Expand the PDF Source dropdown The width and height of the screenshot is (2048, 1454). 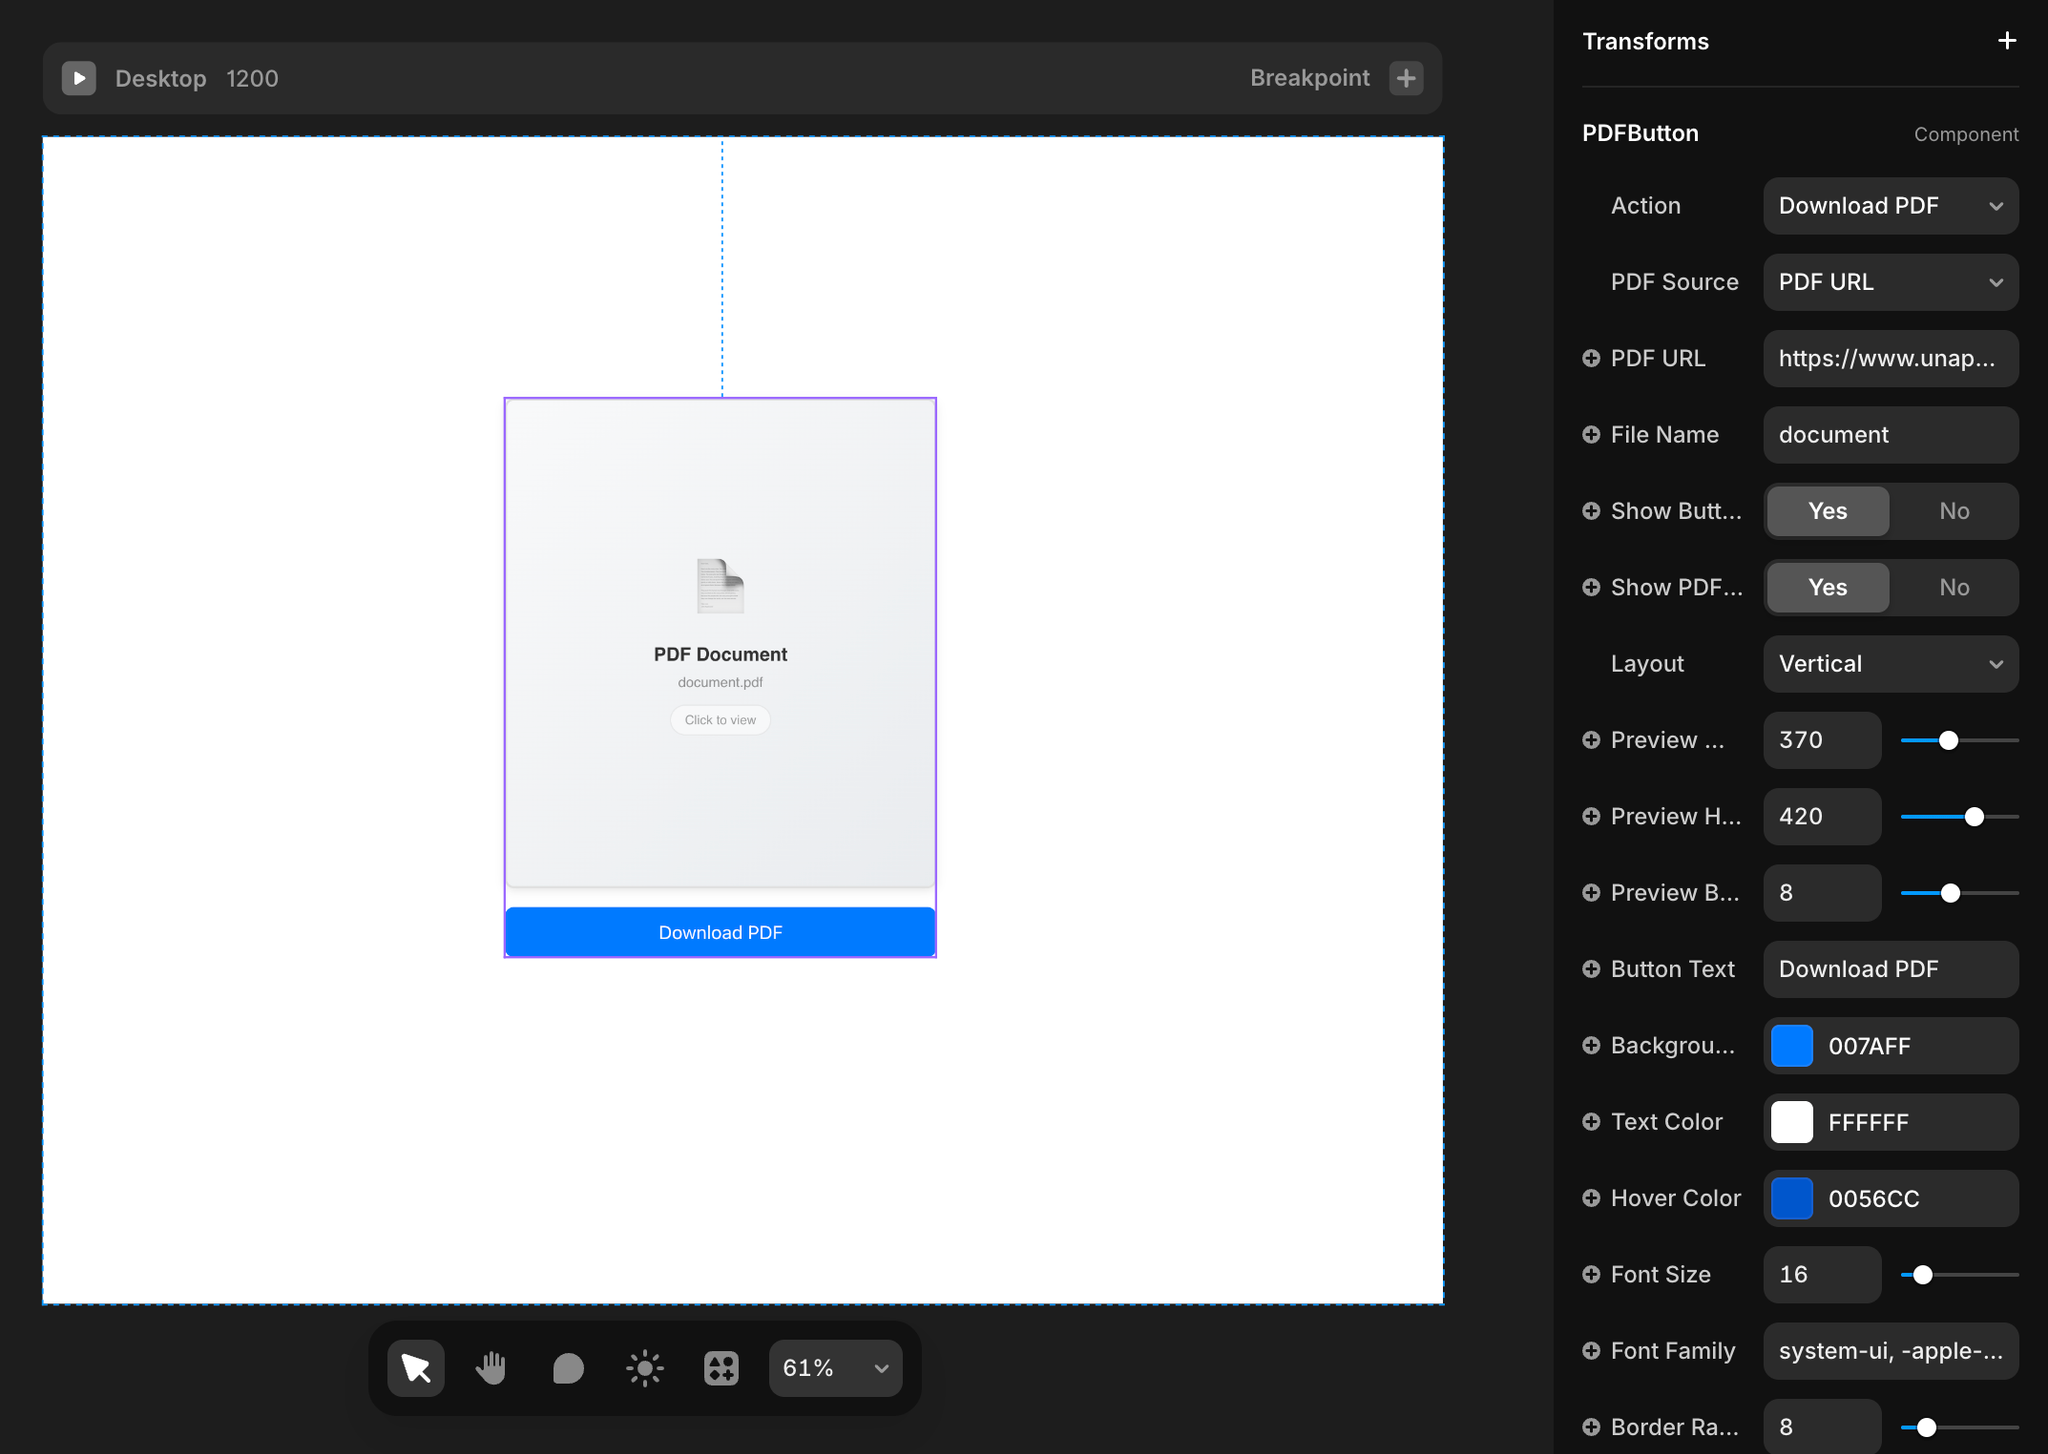tap(1890, 282)
